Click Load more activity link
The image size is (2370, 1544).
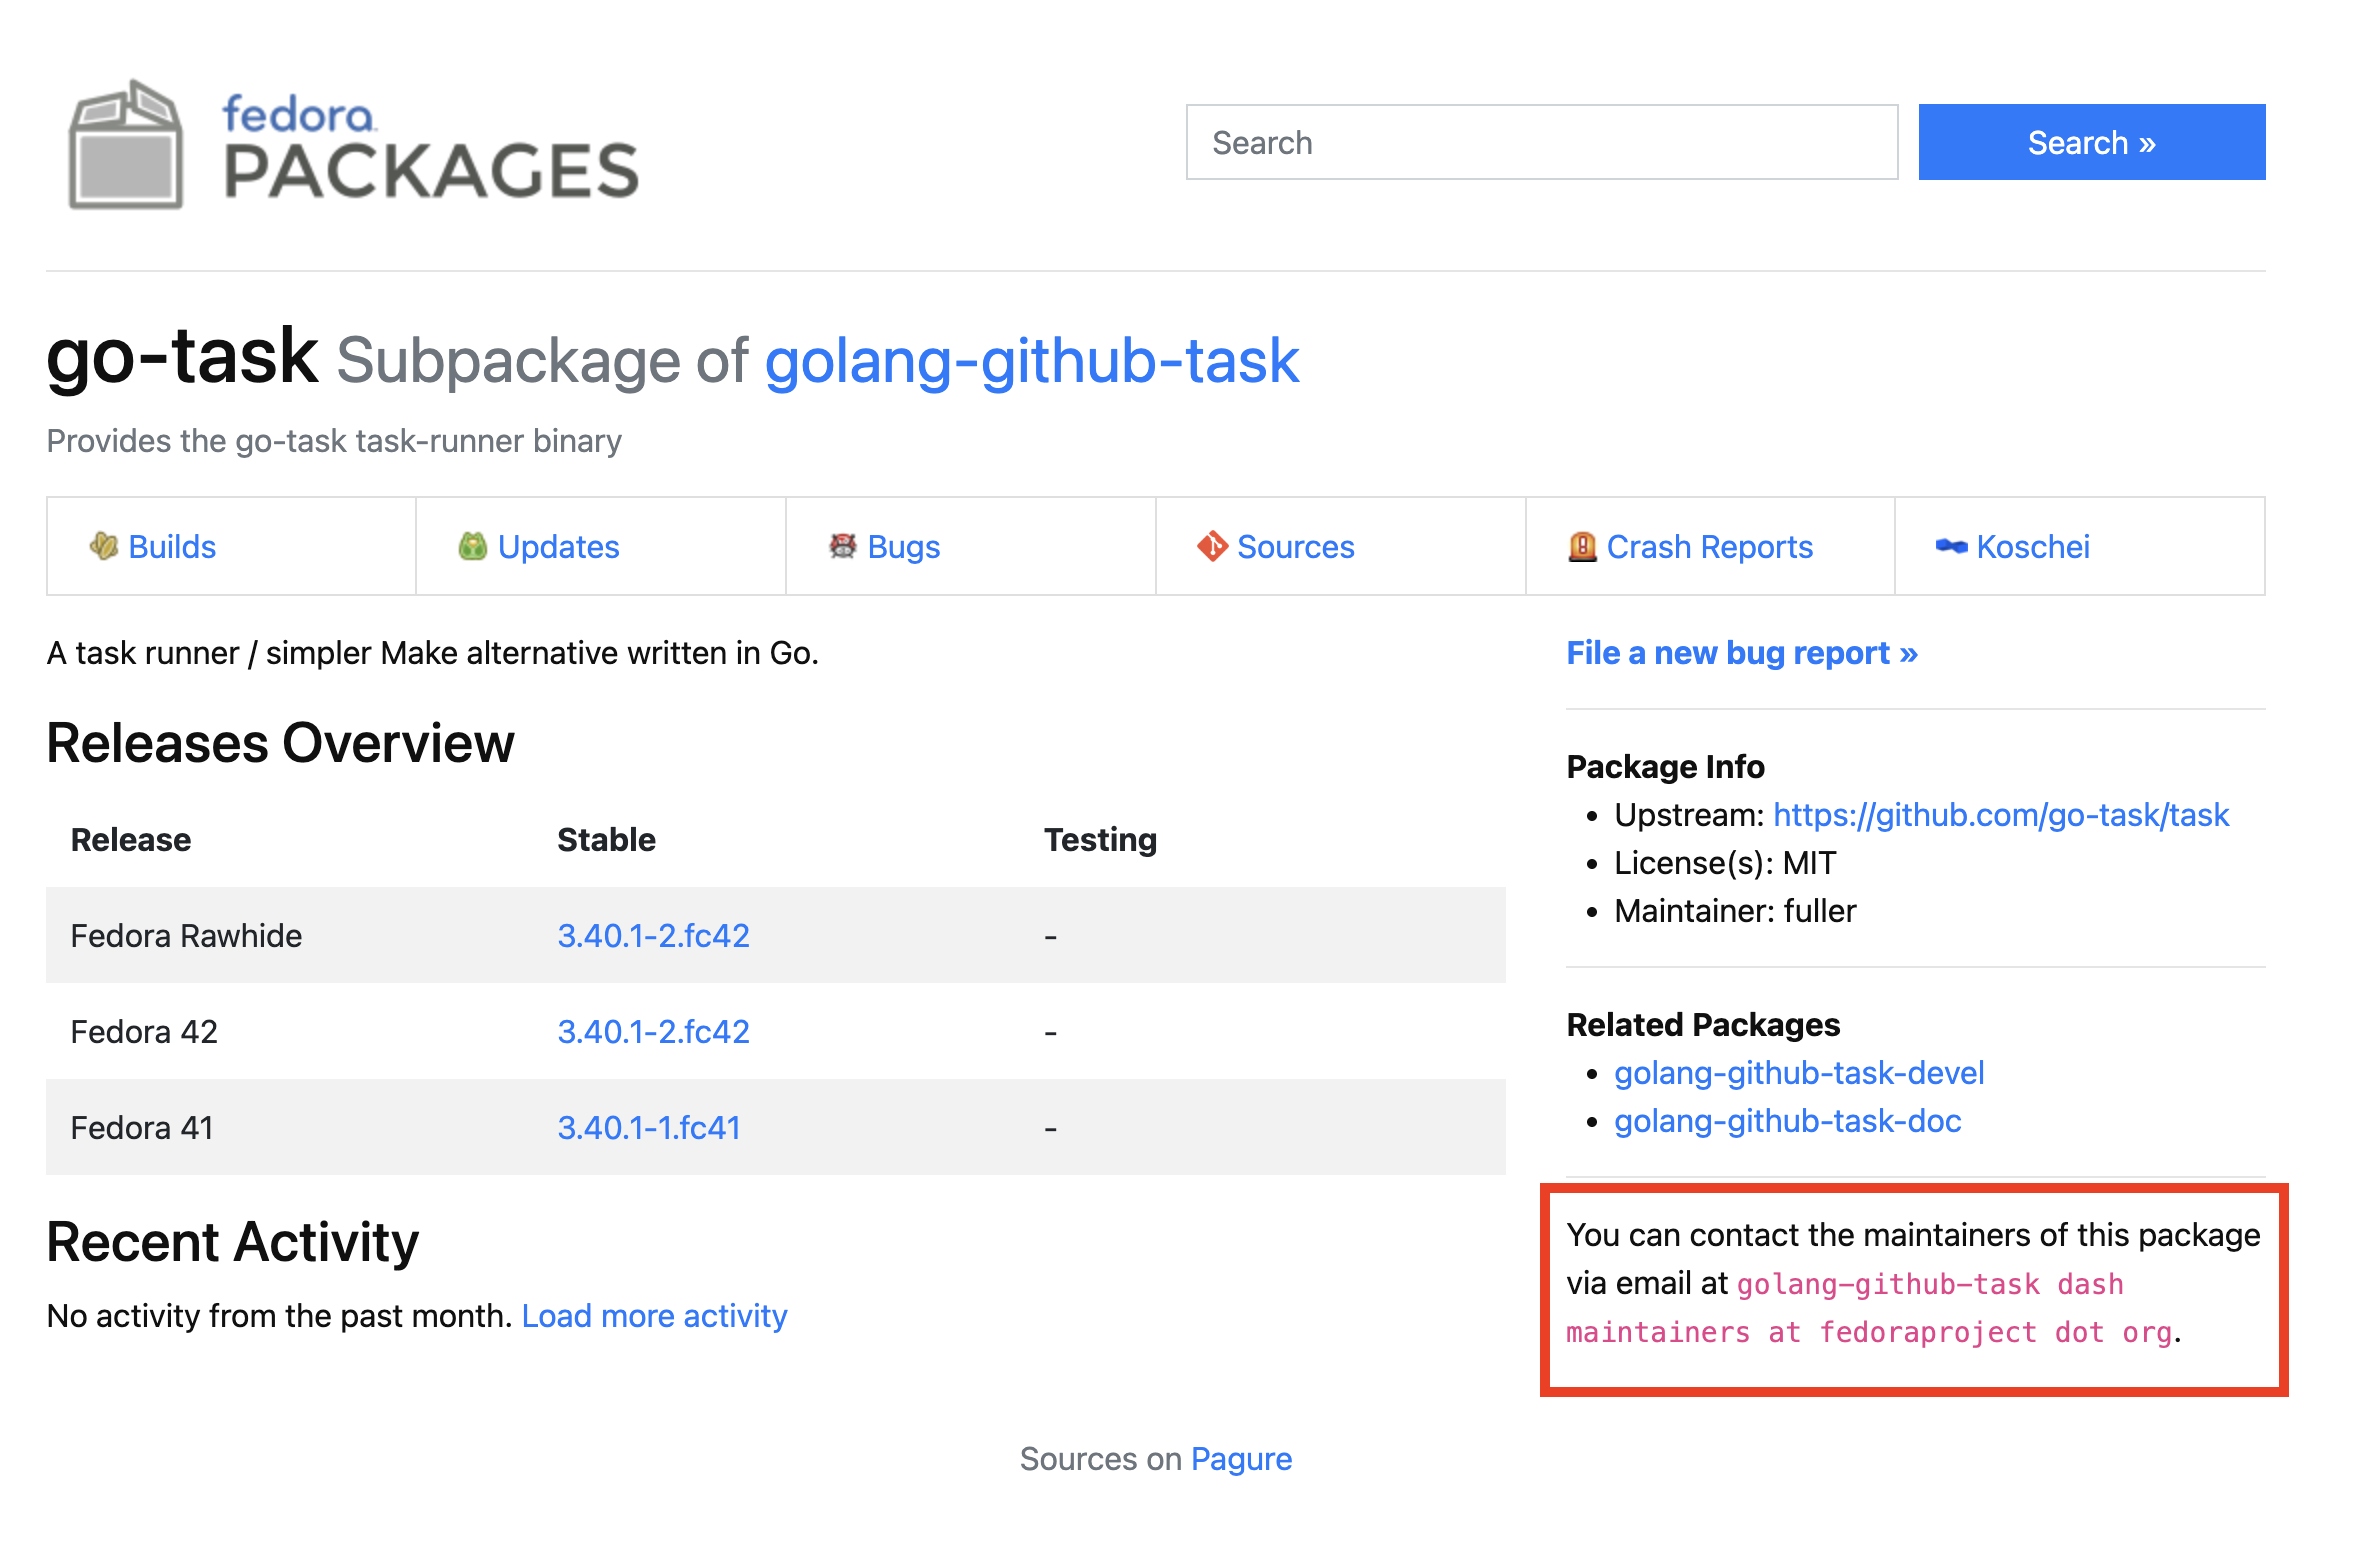pos(655,1316)
